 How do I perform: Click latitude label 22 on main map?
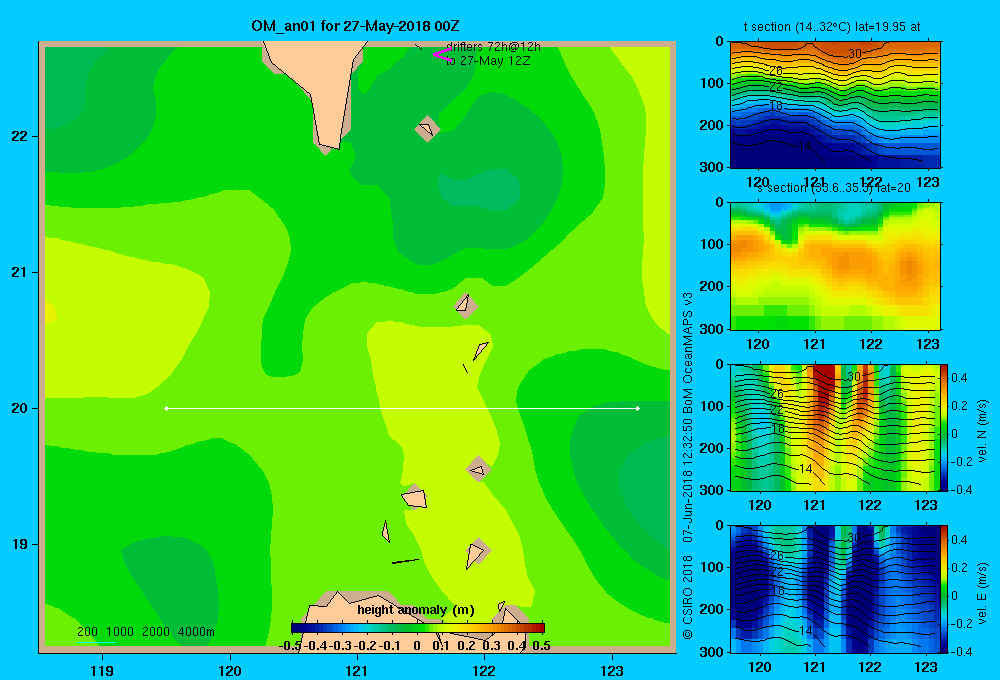[20, 136]
